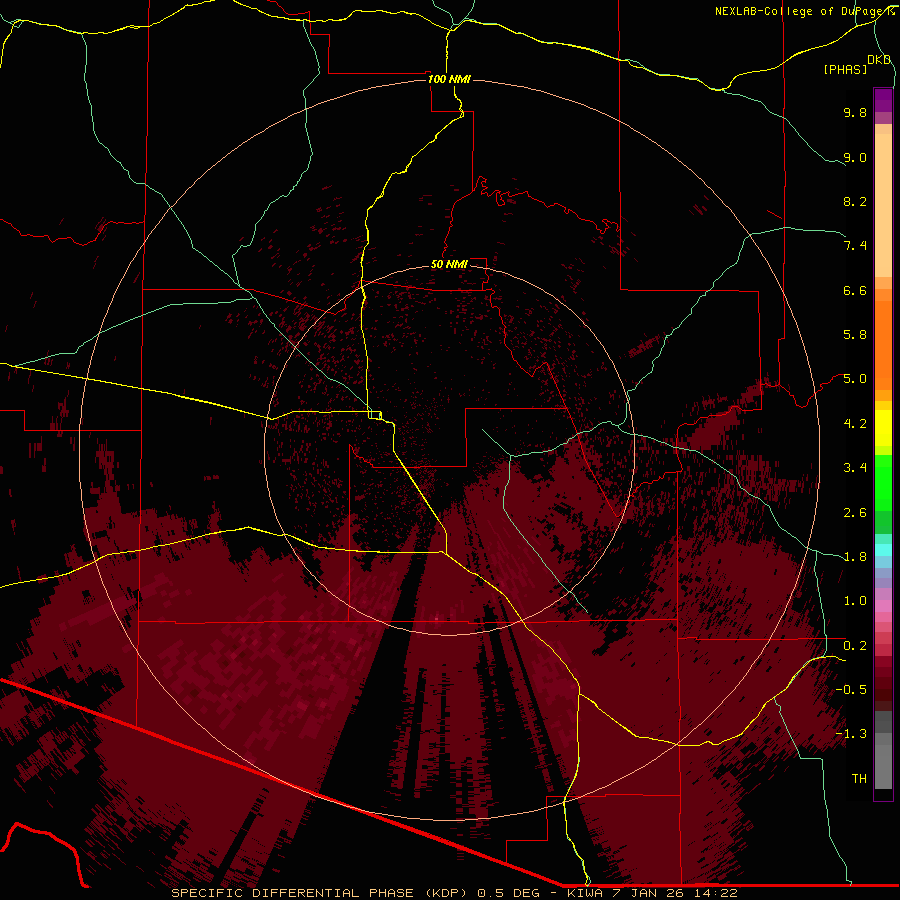Pick the cyan color bar segment
This screenshot has height=900, width=900.
tap(883, 550)
